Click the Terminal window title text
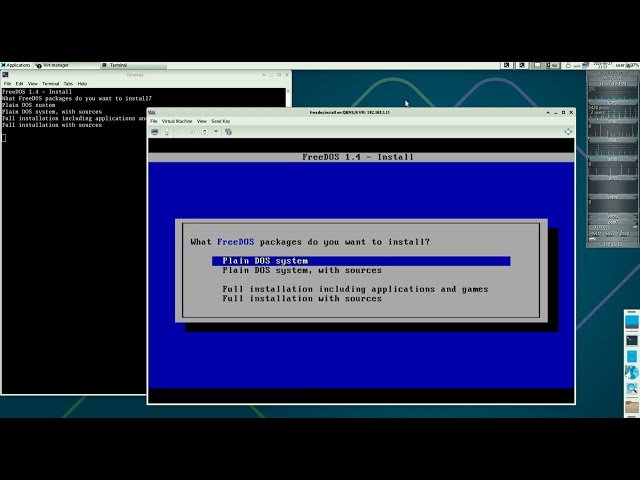640x480 pixels. tap(135, 75)
